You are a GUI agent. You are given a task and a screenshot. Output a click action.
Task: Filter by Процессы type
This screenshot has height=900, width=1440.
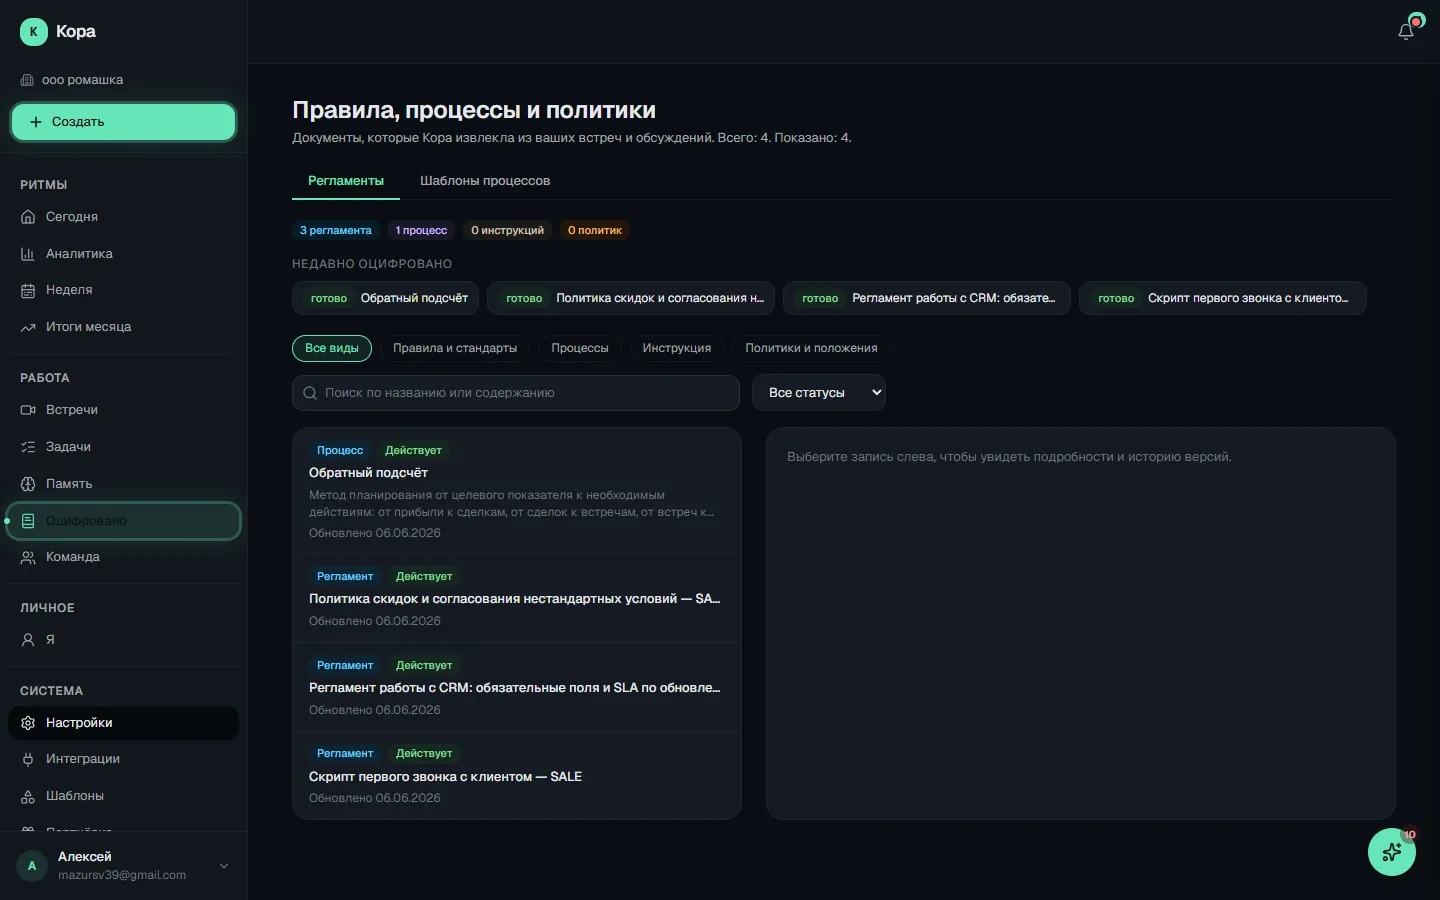point(580,348)
